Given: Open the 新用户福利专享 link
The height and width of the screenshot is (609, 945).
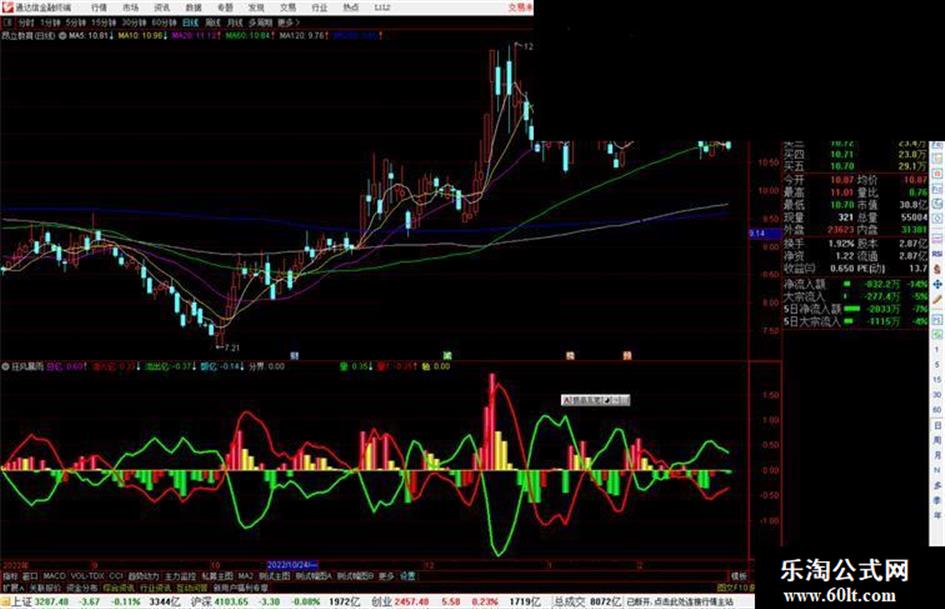Looking at the screenshot, I should pos(240,587).
